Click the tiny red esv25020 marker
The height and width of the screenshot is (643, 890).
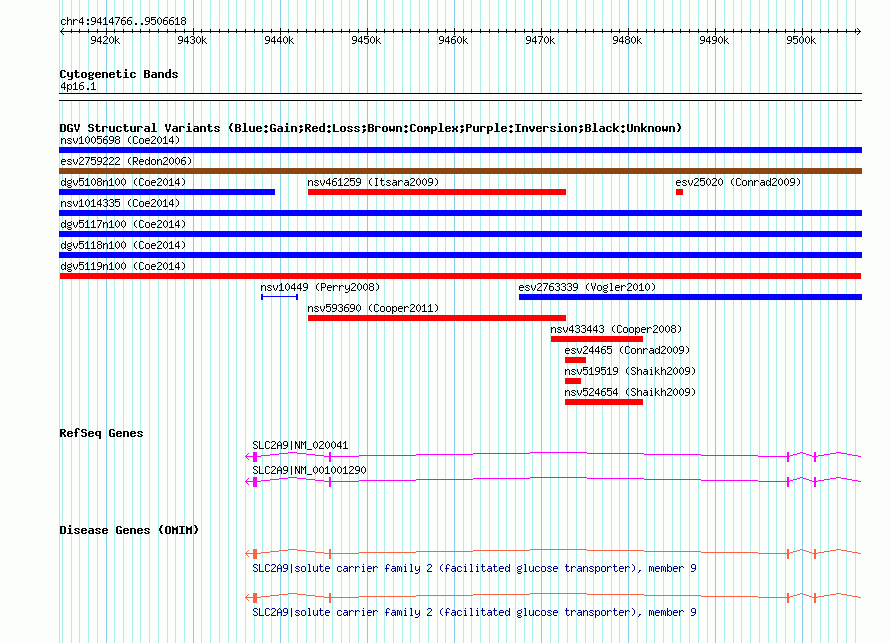point(679,192)
